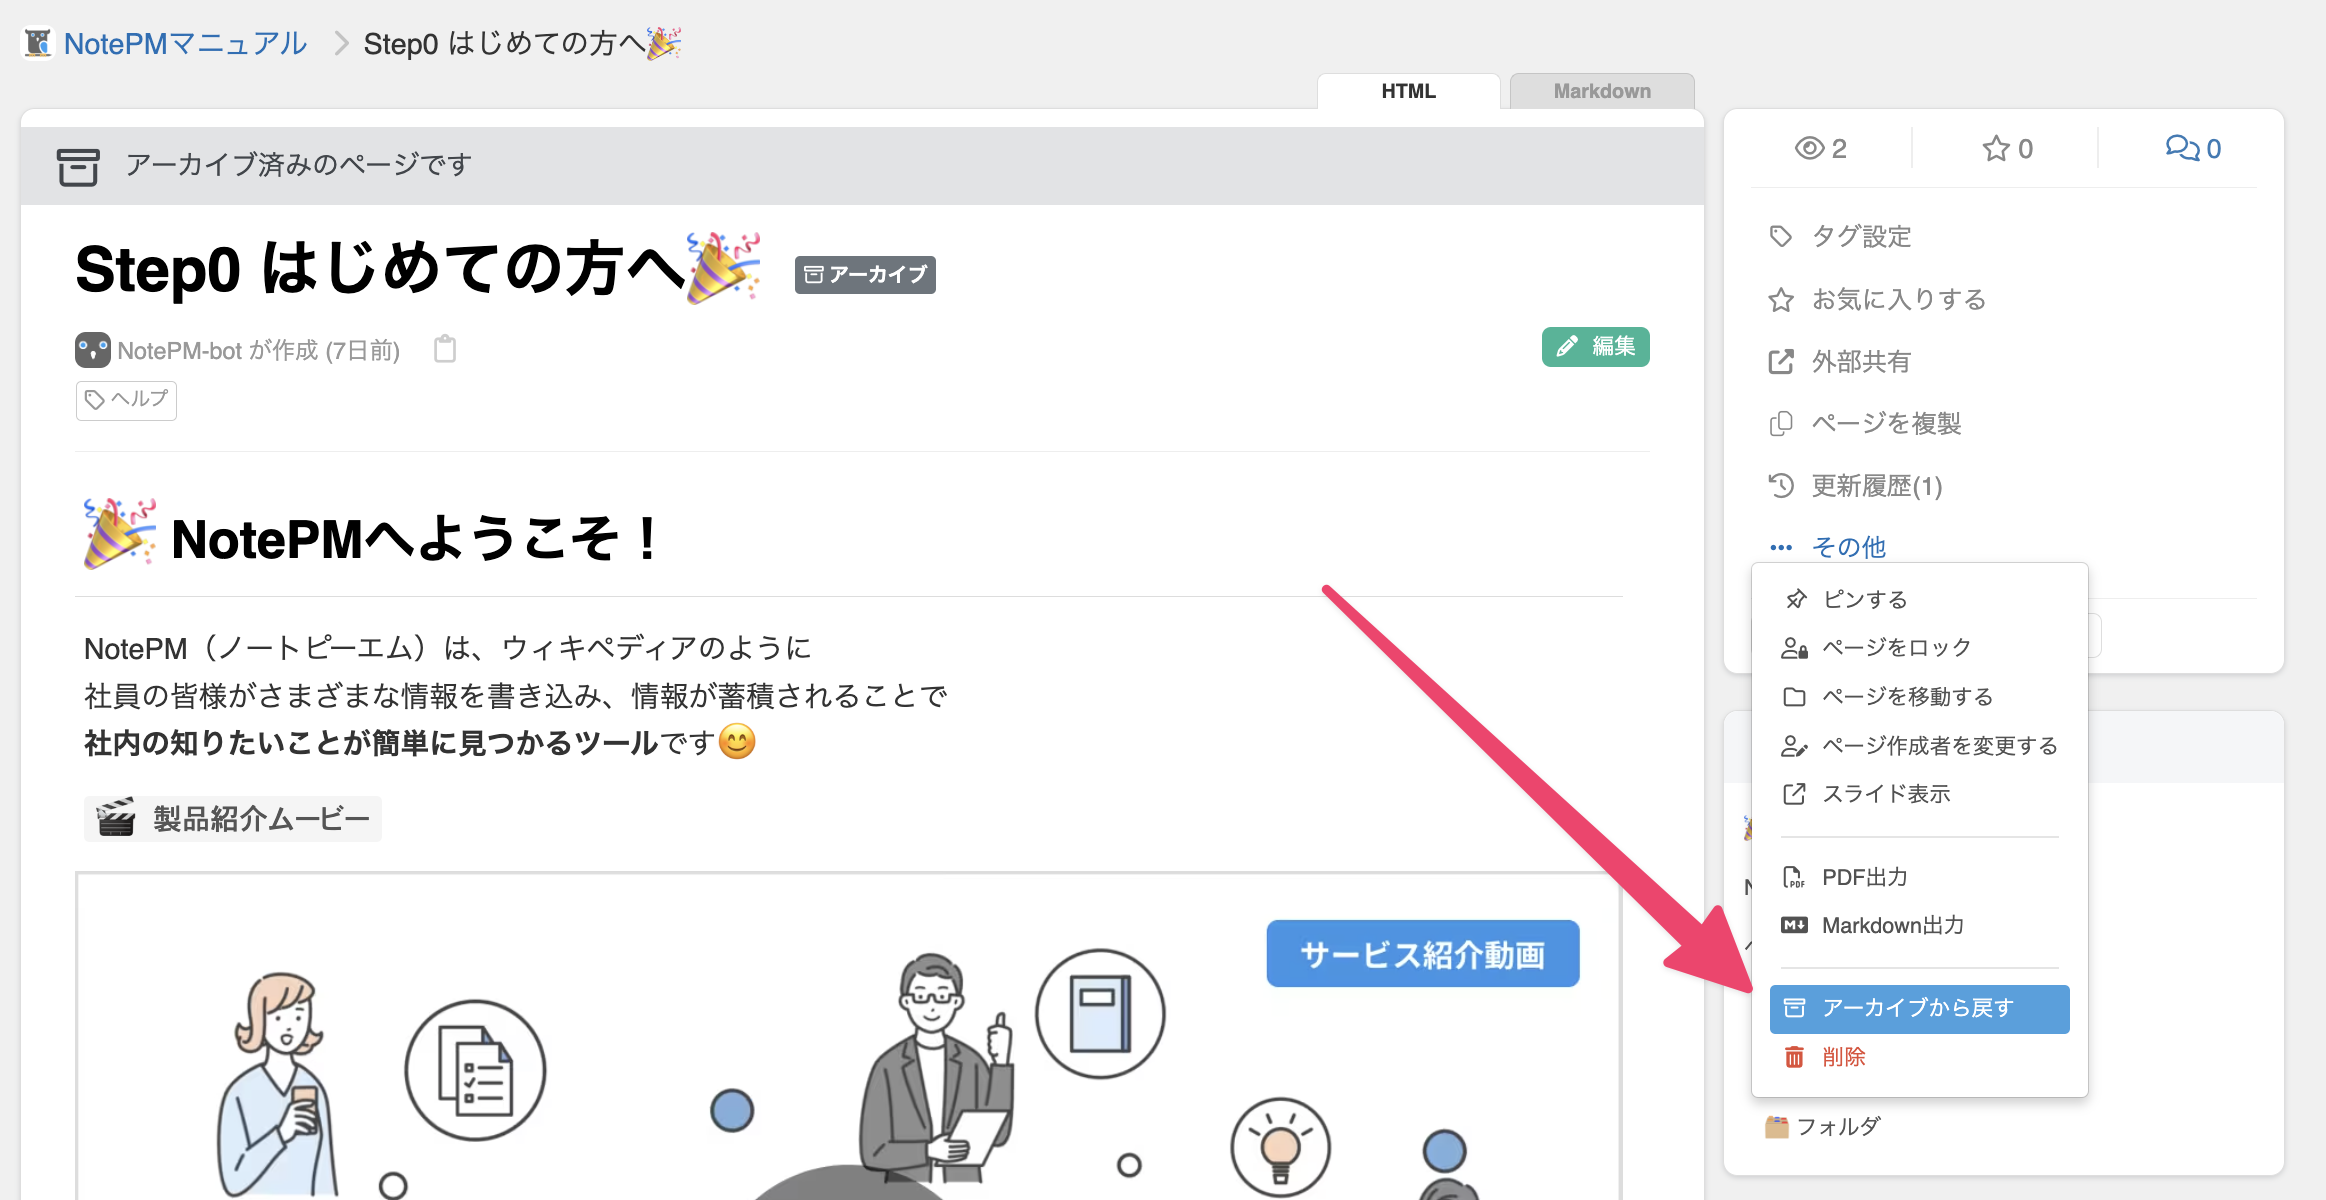This screenshot has height=1200, width=2326.
Task: Open the comments count icon
Action: tap(2181, 148)
